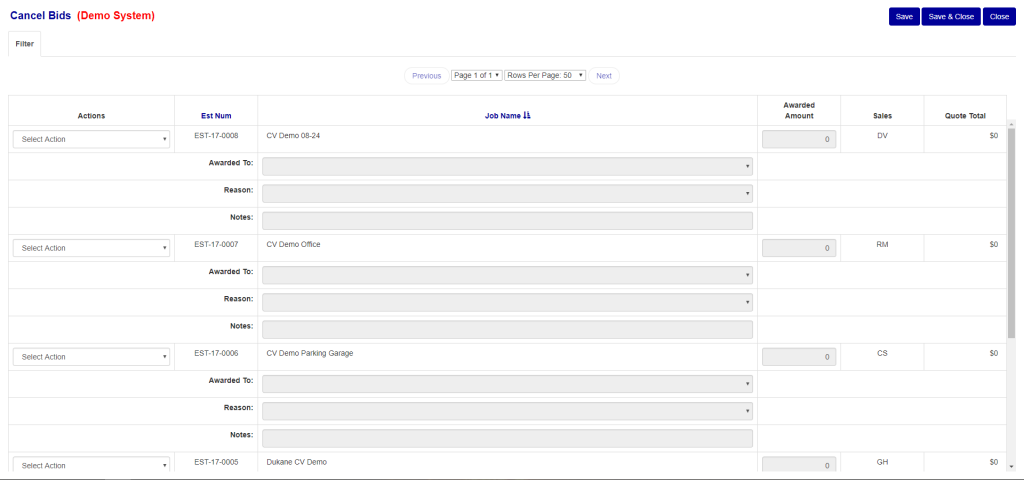Open Select Action for EST-17-0008
This screenshot has height=480, width=1024.
(x=91, y=139)
